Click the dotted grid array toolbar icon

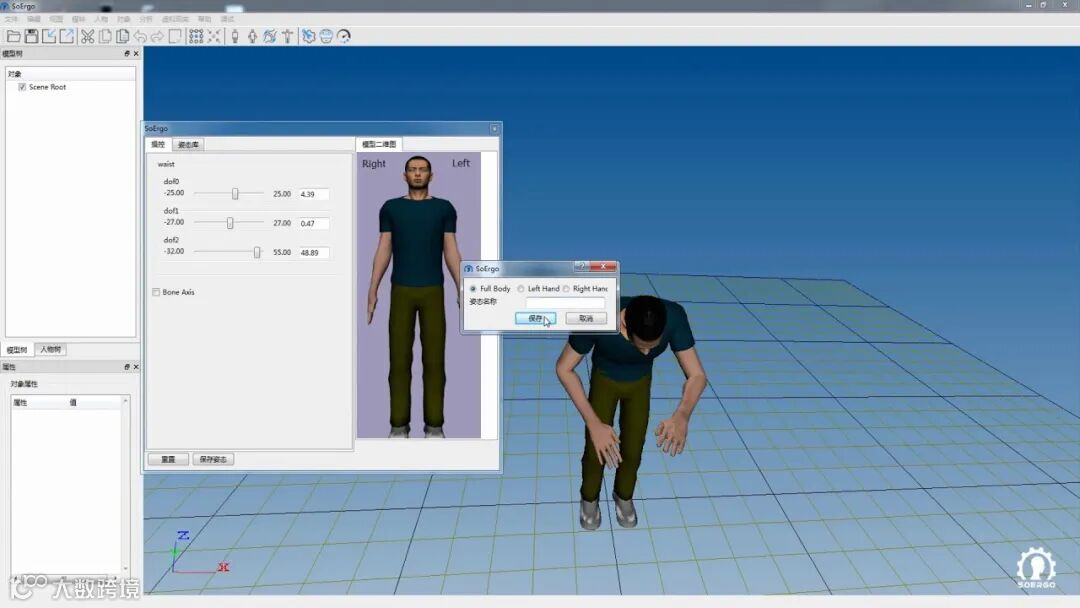click(196, 36)
